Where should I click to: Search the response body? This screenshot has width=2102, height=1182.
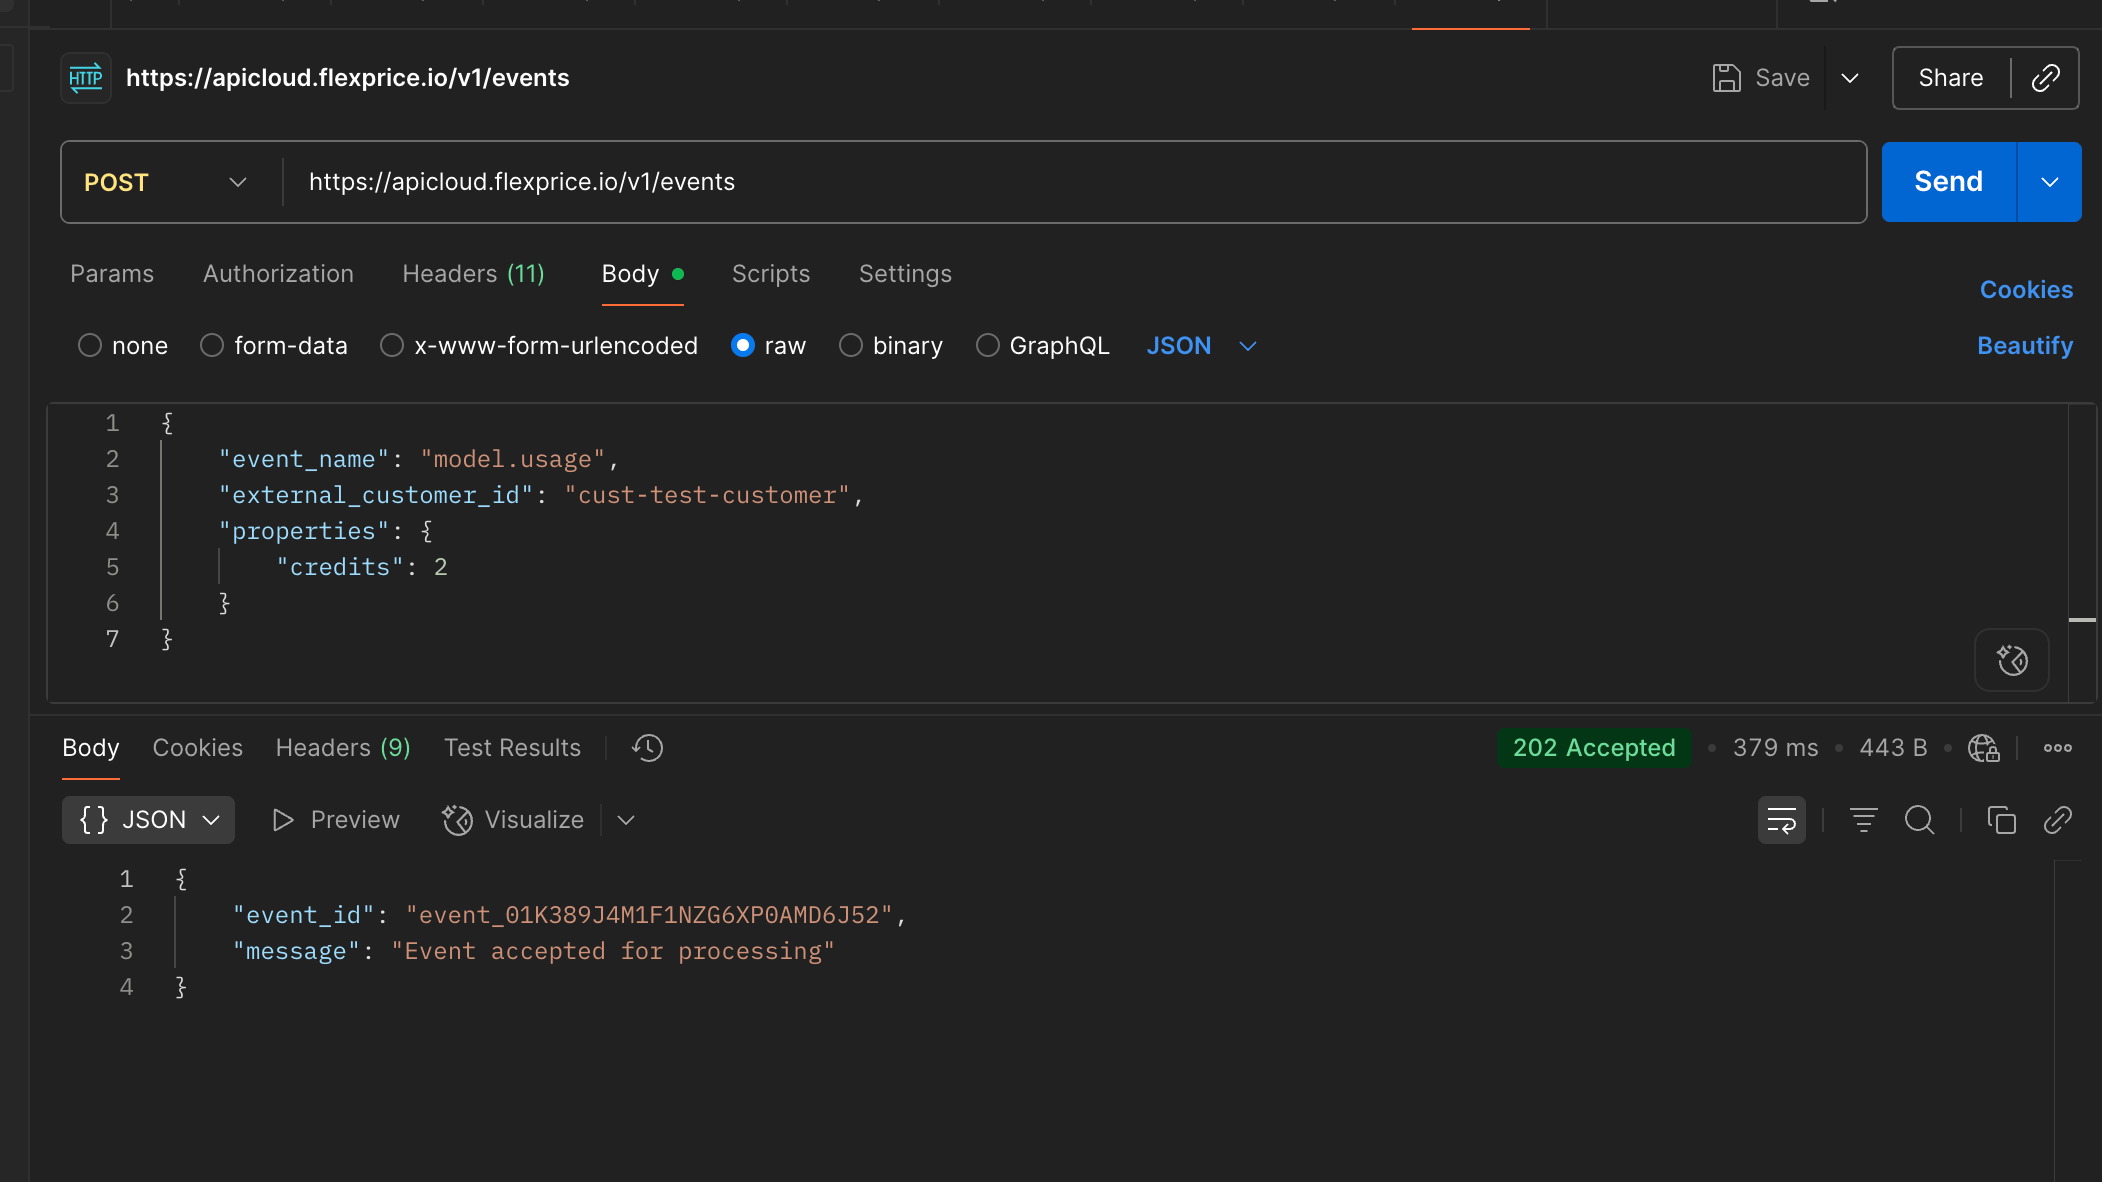click(1919, 820)
